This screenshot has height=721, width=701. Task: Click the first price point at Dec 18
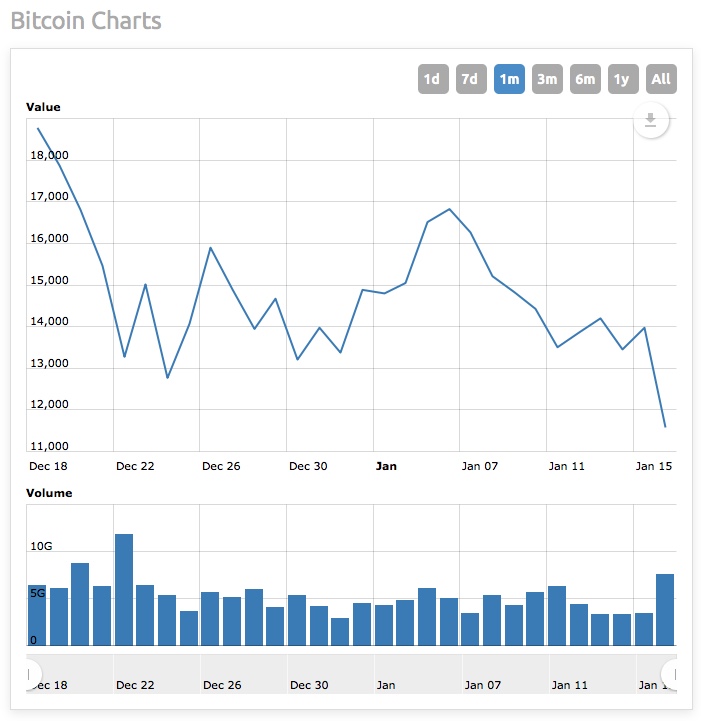(x=38, y=128)
